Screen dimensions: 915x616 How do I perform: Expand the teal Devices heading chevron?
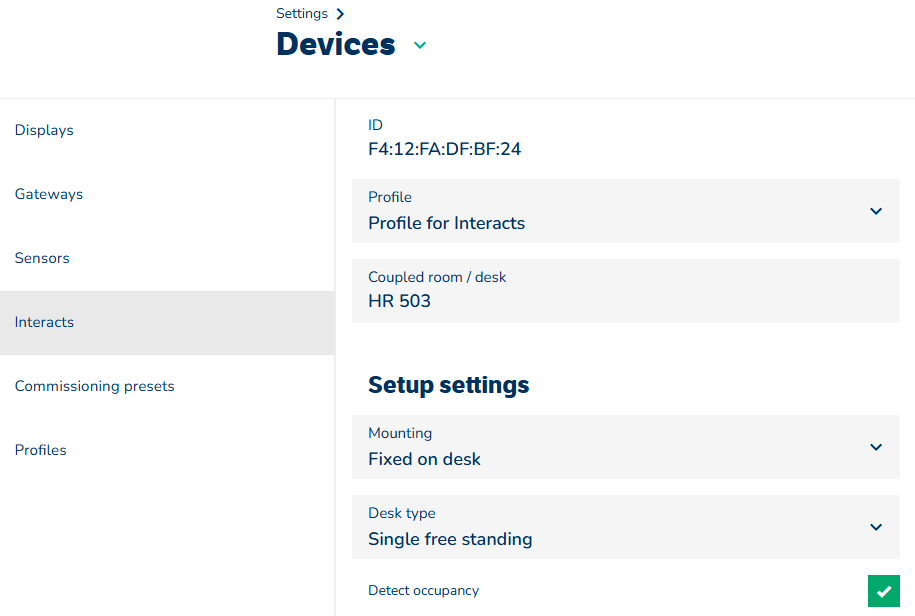coord(420,45)
